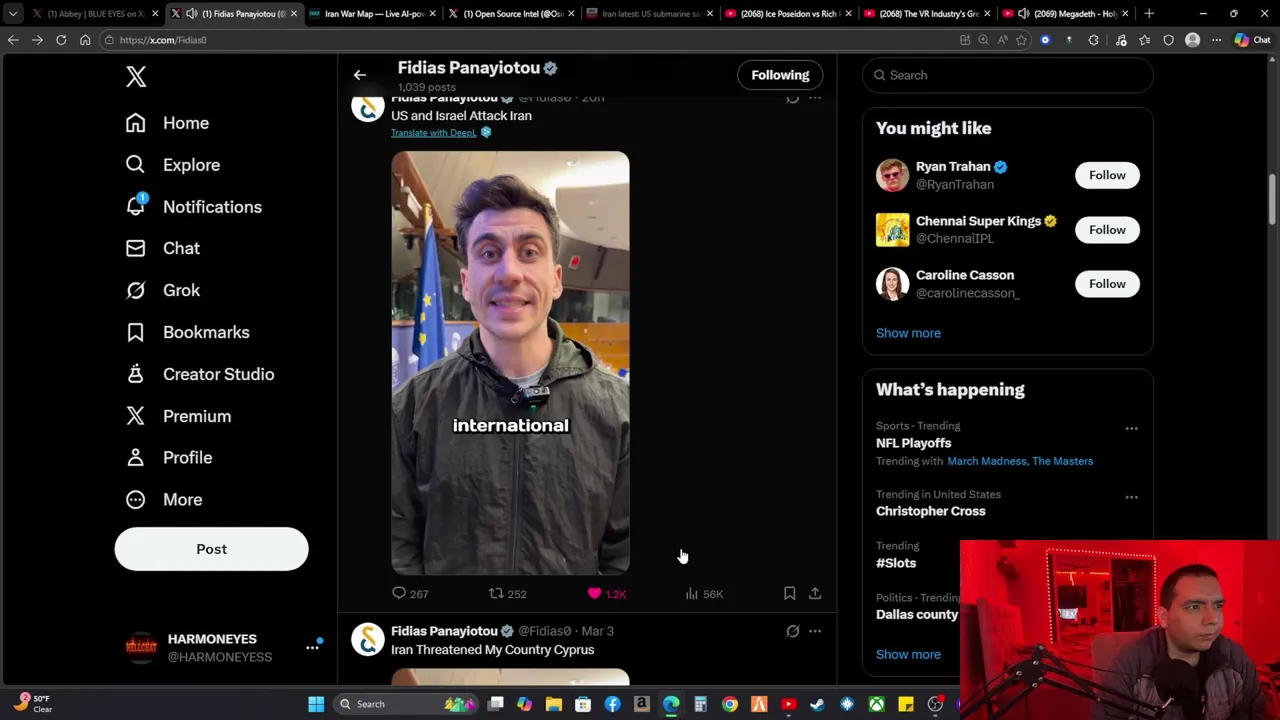Click the reply icon with 267 comments
This screenshot has width=1280, height=720.
pos(399,593)
